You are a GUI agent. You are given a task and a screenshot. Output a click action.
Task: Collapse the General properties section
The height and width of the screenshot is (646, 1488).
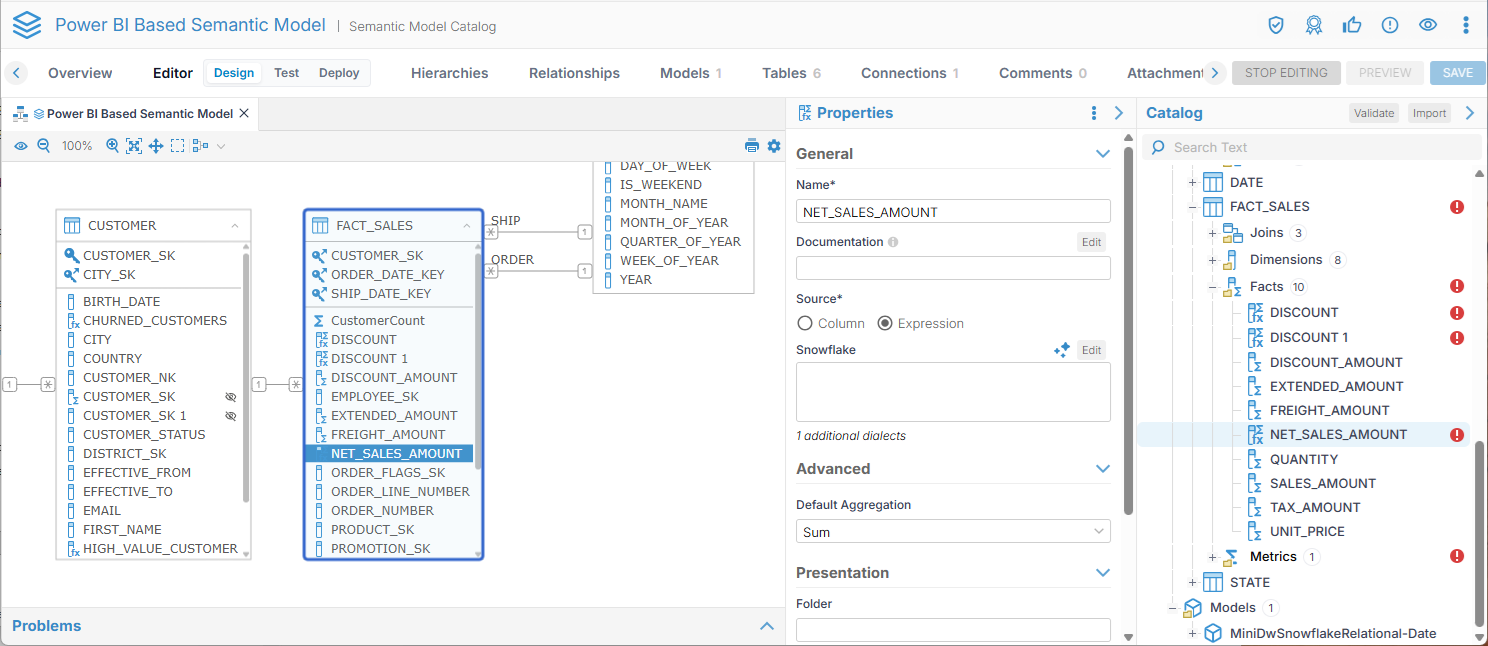coord(1102,154)
